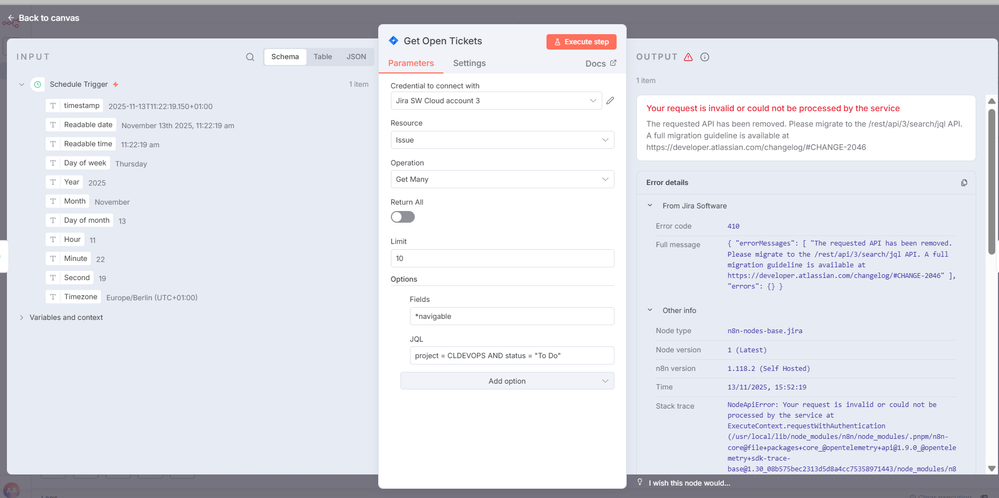Click the output info circle icon
The height and width of the screenshot is (498, 999).
[x=705, y=57]
